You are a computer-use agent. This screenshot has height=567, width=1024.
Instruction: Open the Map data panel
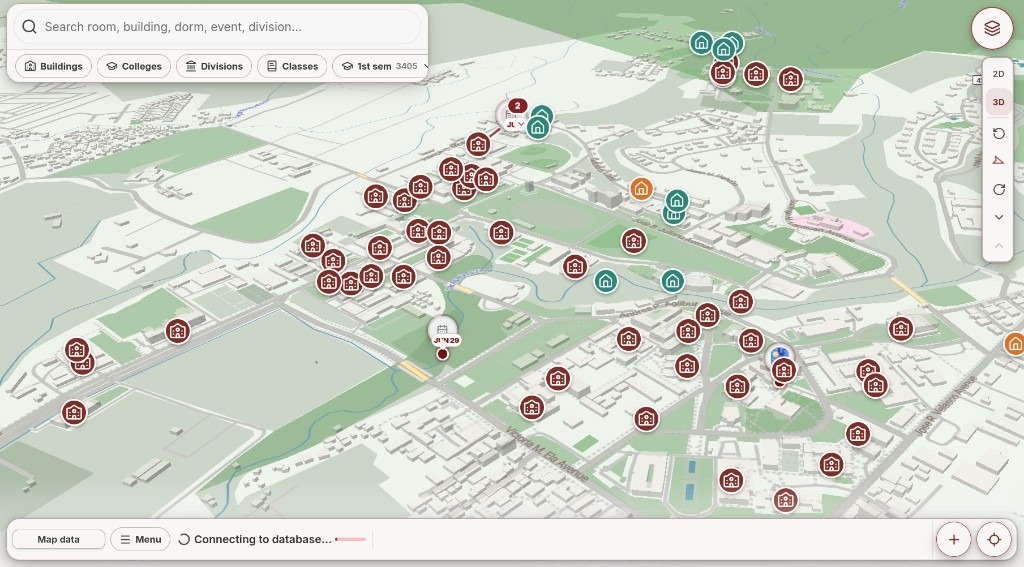[58, 540]
